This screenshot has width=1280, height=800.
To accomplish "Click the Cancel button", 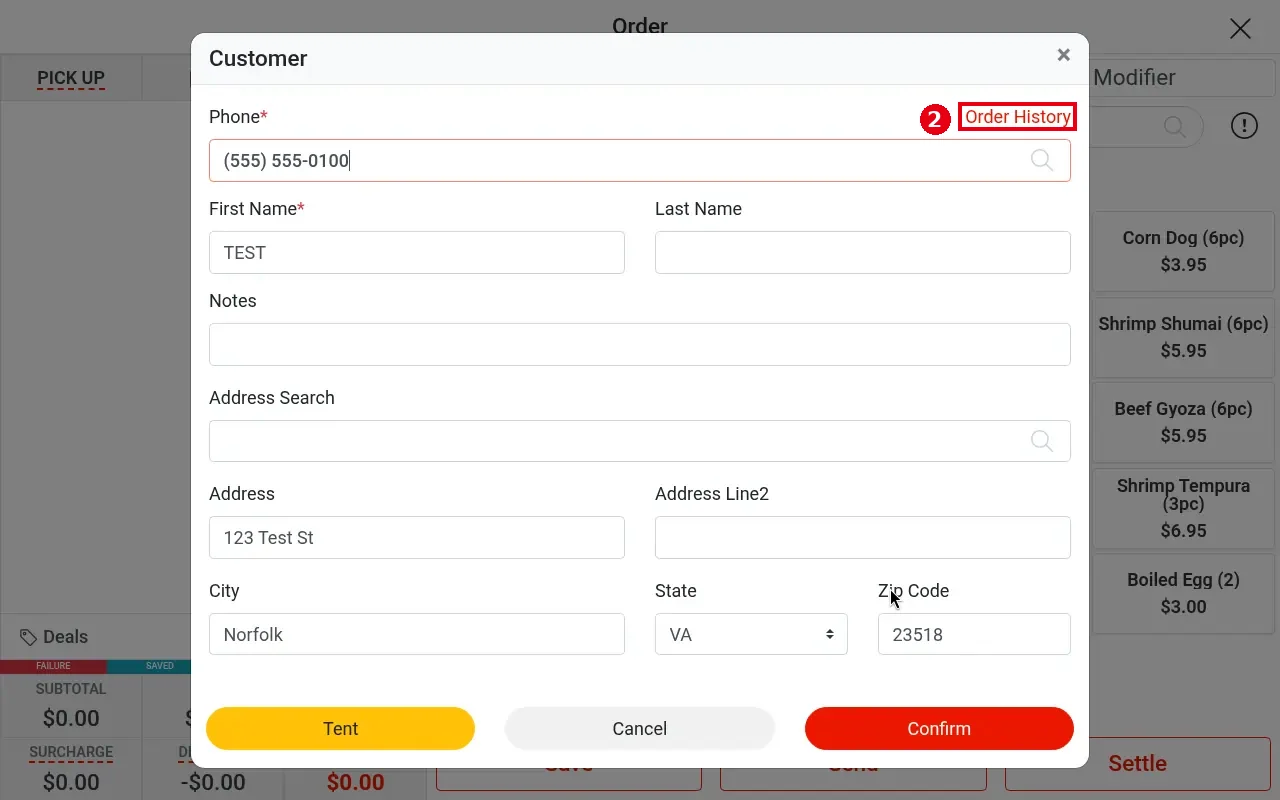I will (x=640, y=728).
